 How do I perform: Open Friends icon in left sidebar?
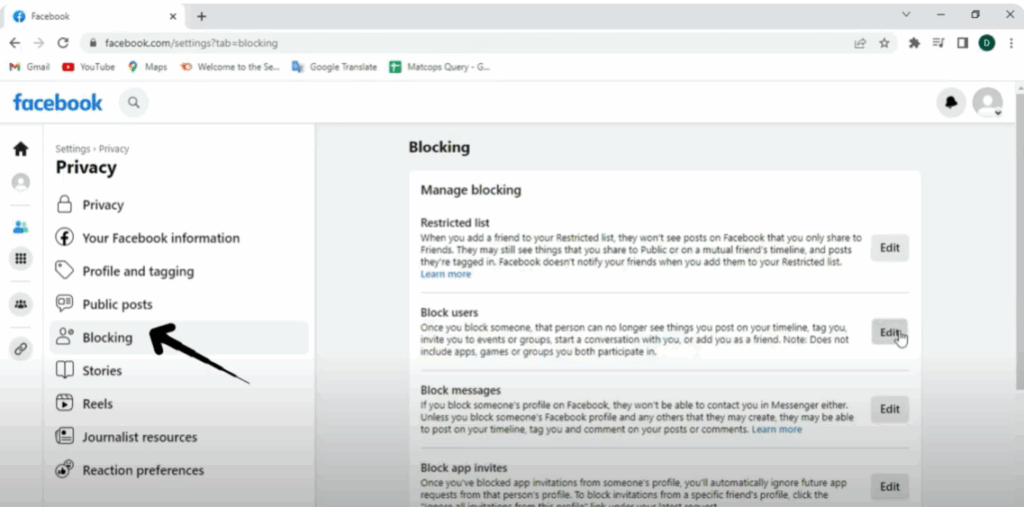pos(21,227)
